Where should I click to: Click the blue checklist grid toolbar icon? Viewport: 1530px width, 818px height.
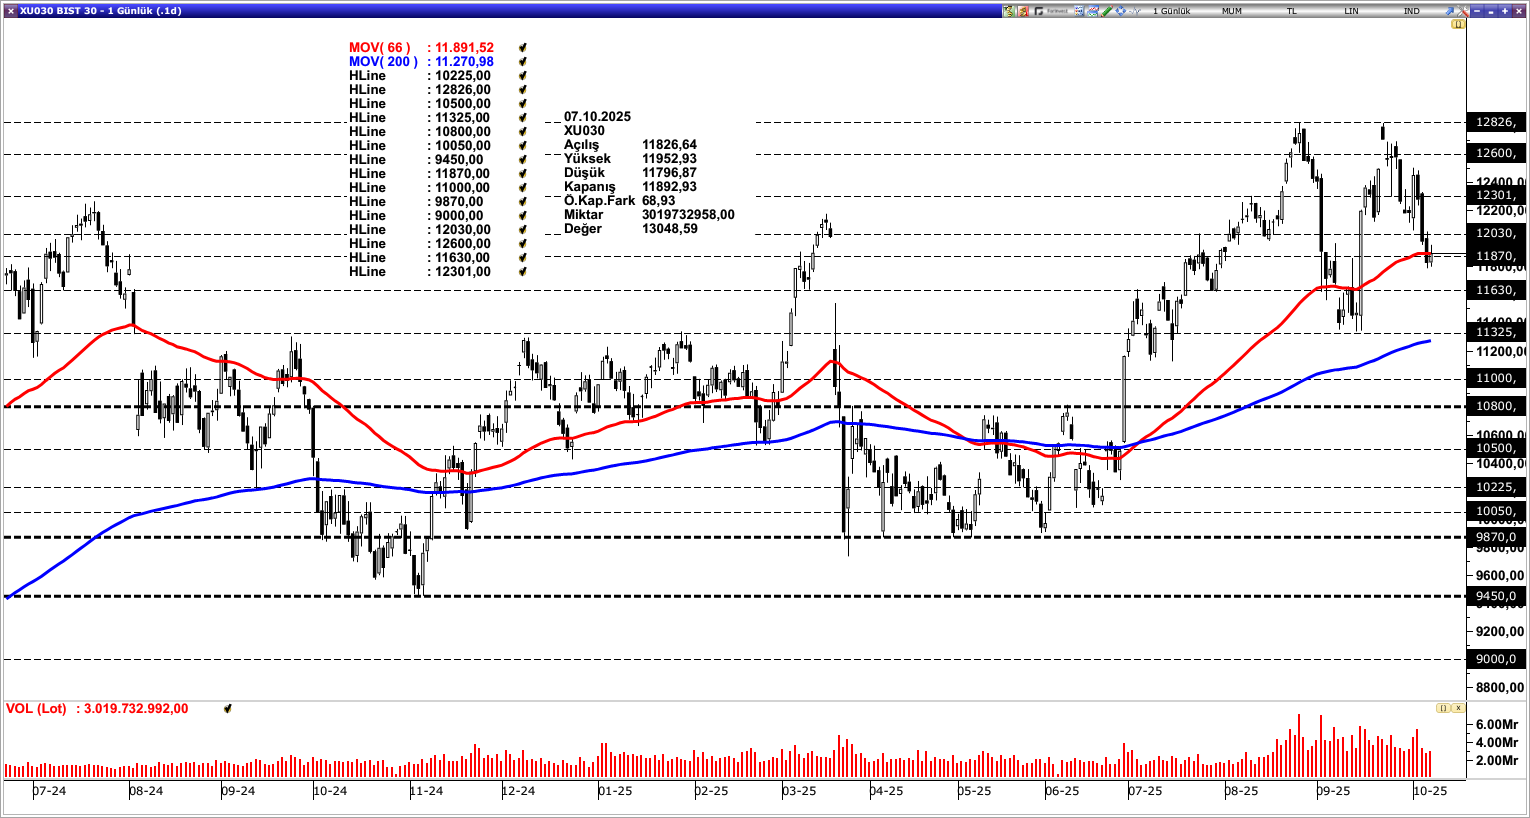tap(1078, 11)
